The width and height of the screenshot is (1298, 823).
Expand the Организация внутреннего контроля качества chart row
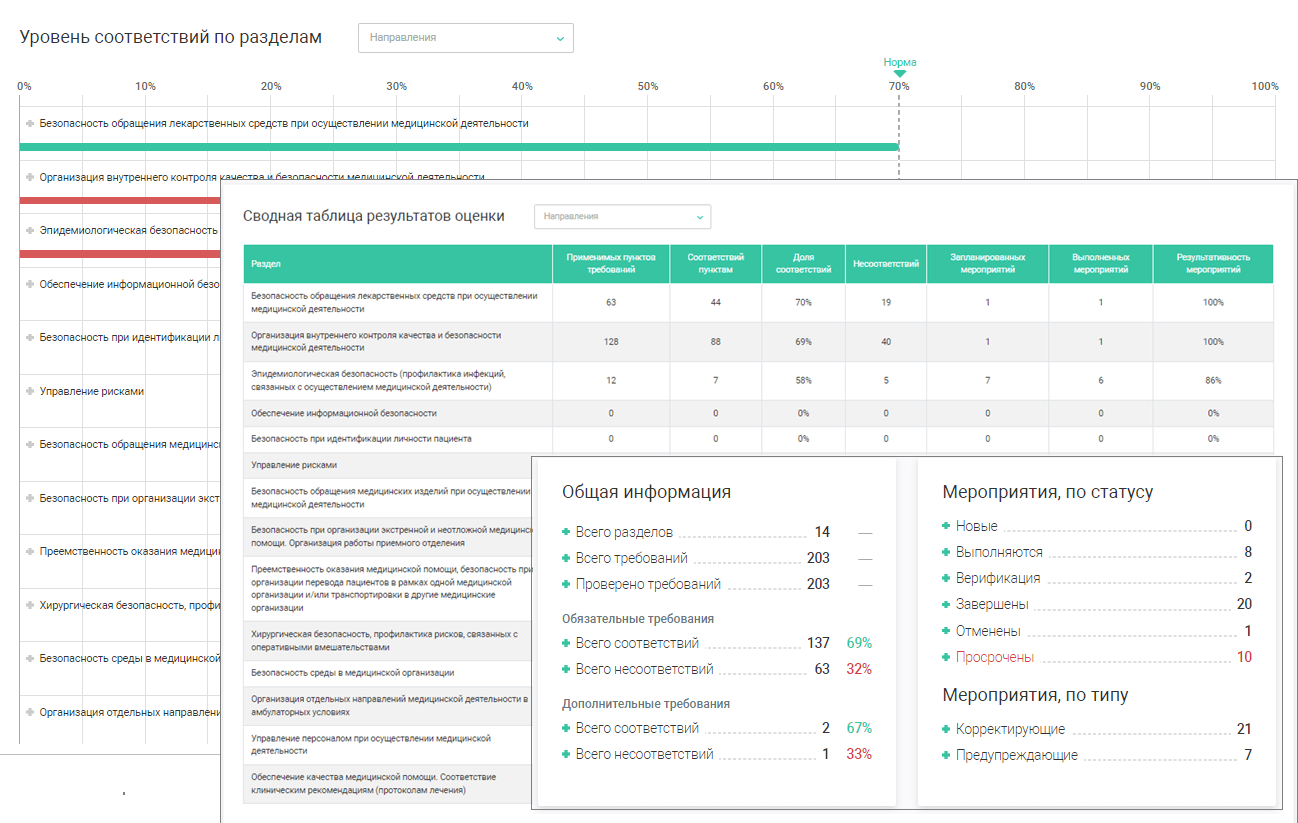(x=30, y=177)
